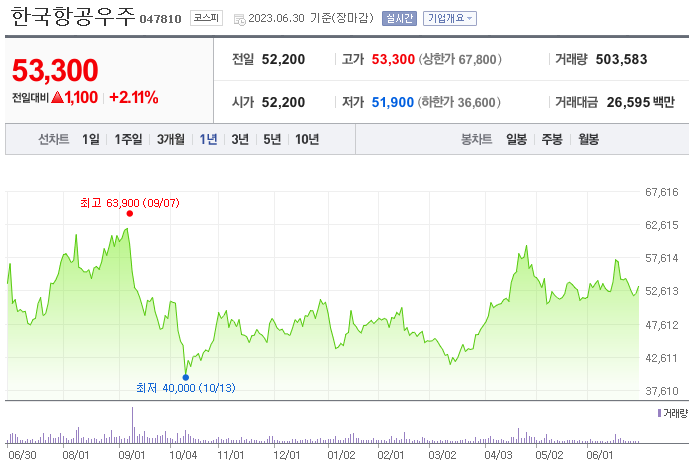Click the 67,616 price axis label
689x473 pixels.
coord(661,192)
